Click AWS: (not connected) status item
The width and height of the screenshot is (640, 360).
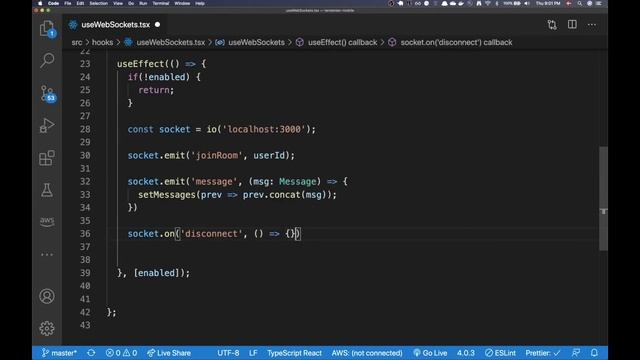367,353
